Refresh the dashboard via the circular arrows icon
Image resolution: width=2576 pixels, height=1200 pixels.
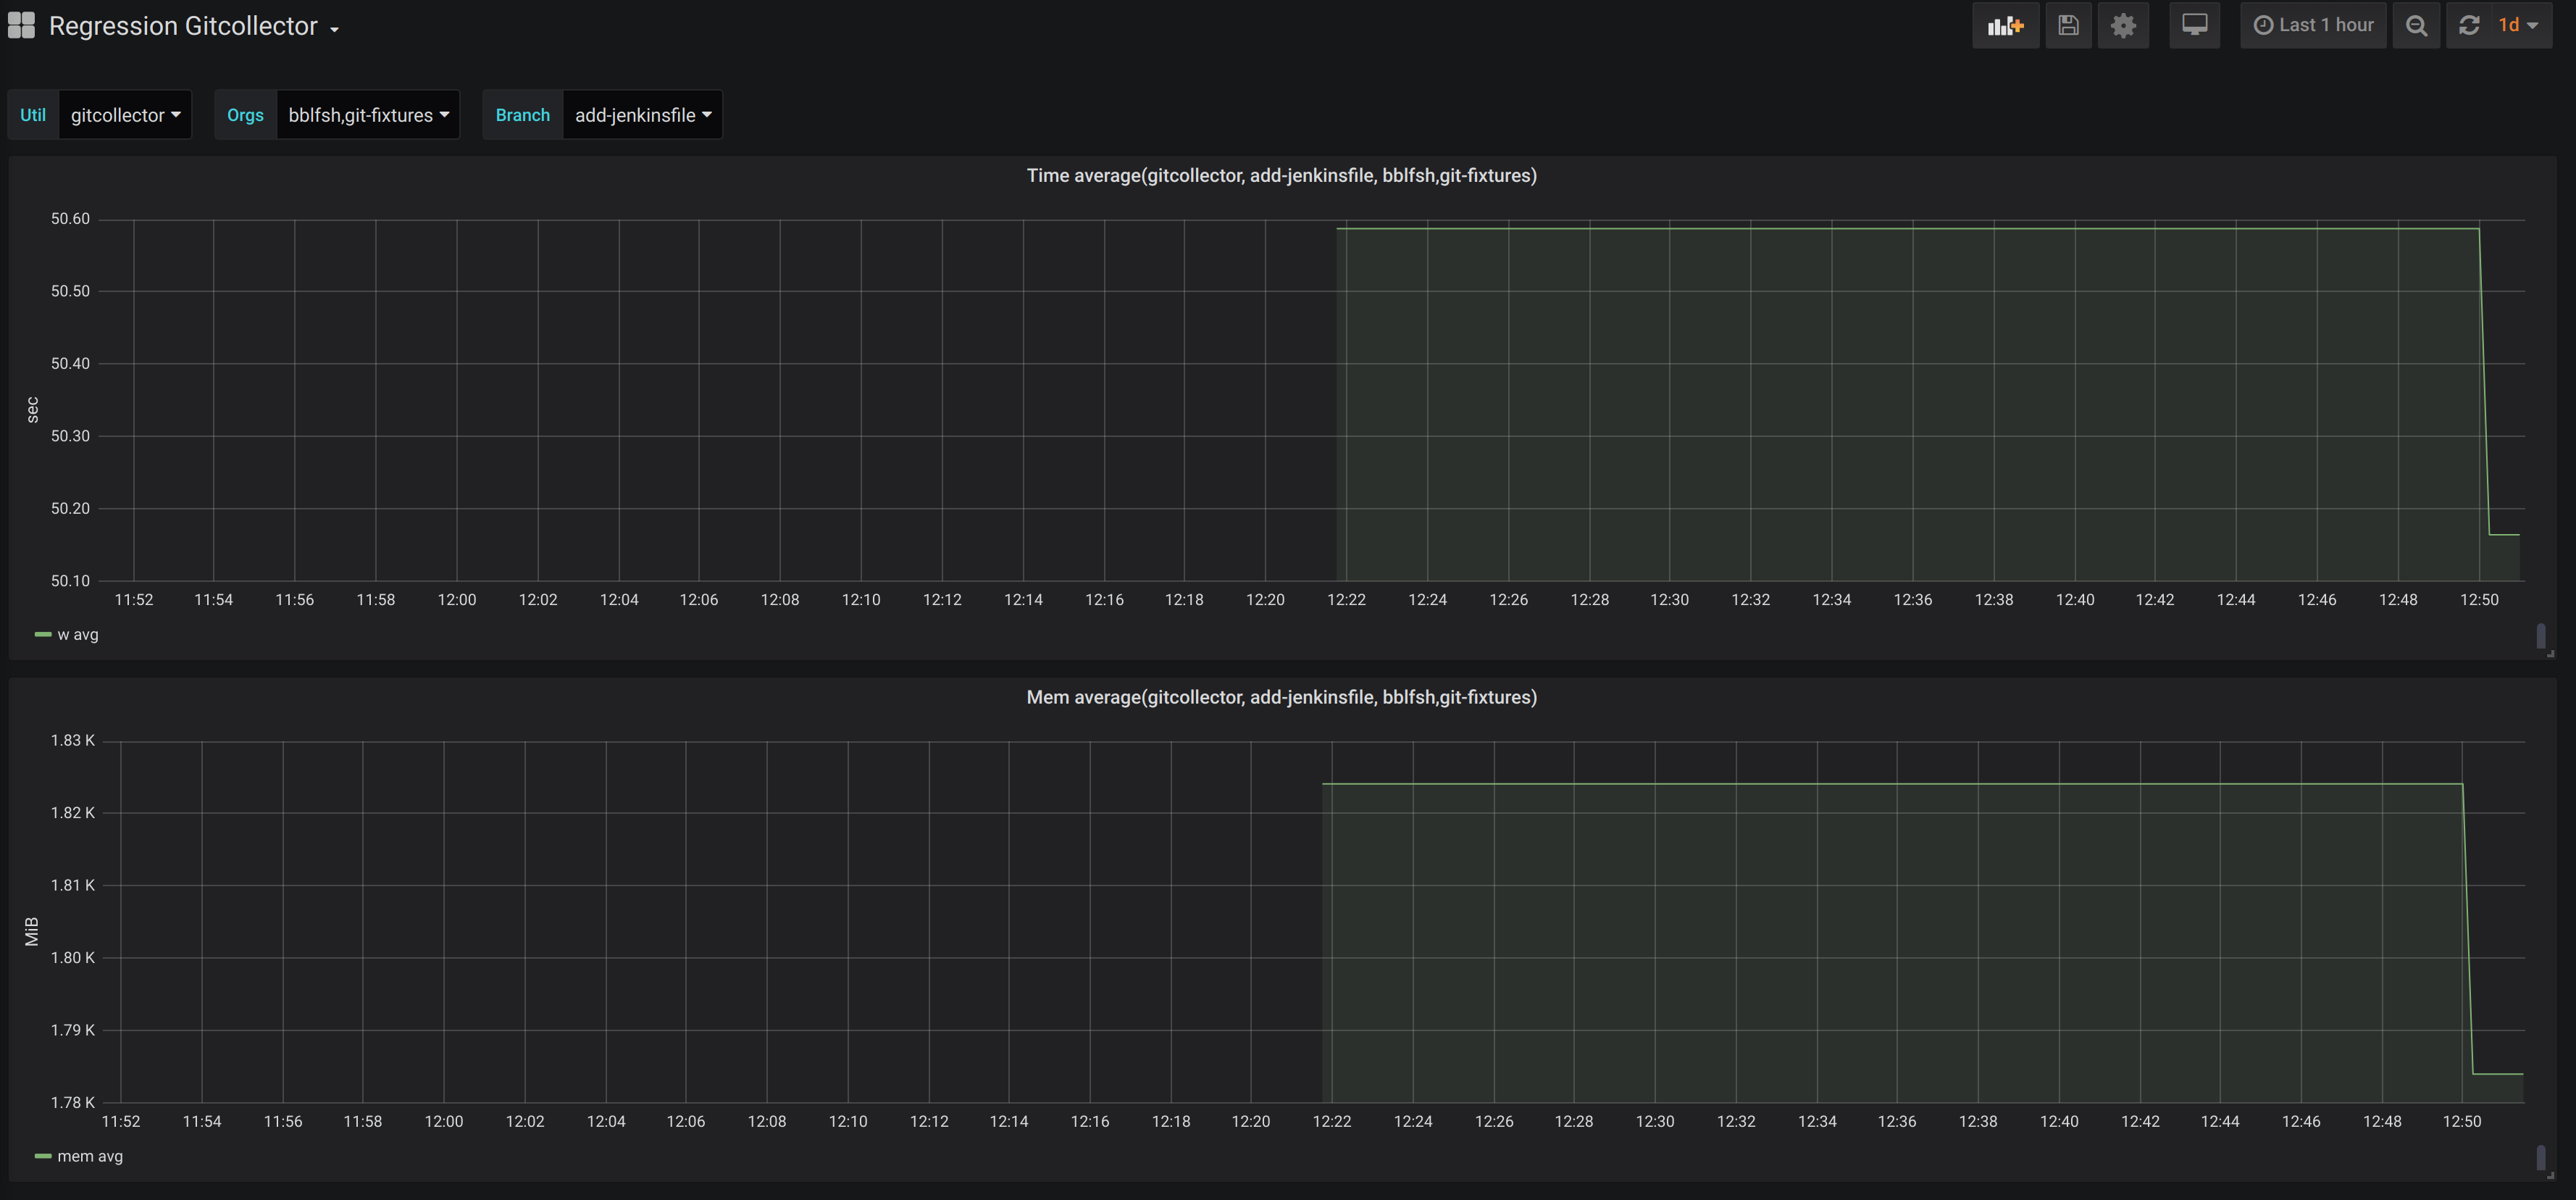2469,26
